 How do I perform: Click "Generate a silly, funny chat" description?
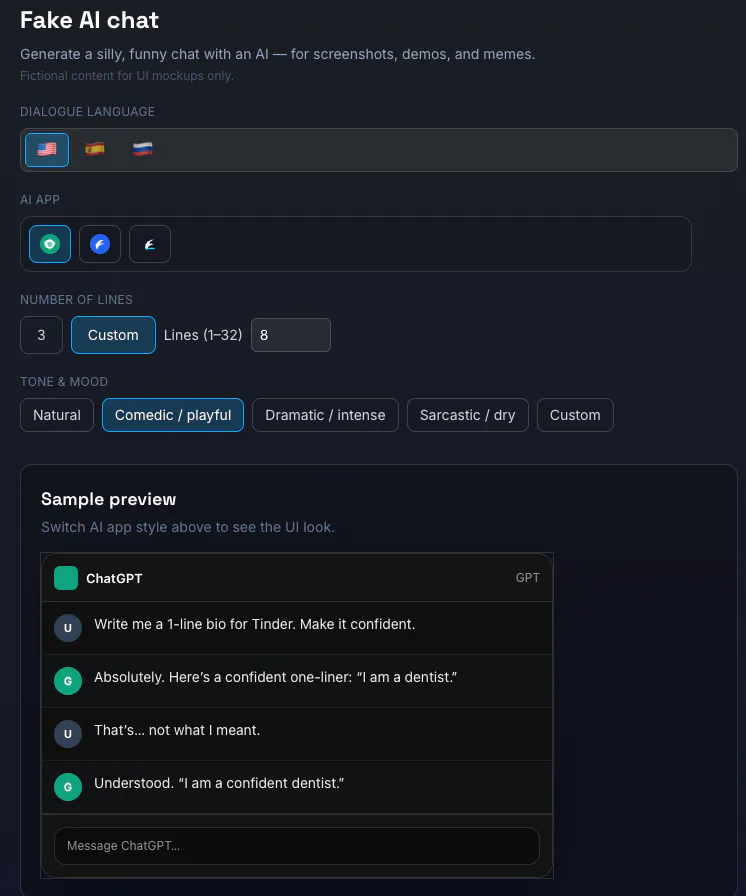[x=278, y=54]
